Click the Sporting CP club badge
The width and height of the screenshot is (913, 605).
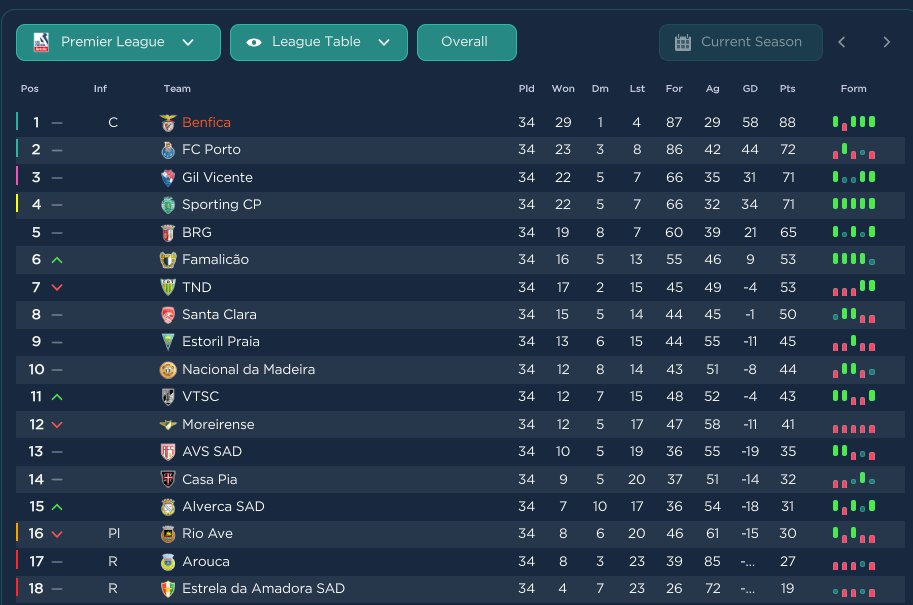point(168,205)
